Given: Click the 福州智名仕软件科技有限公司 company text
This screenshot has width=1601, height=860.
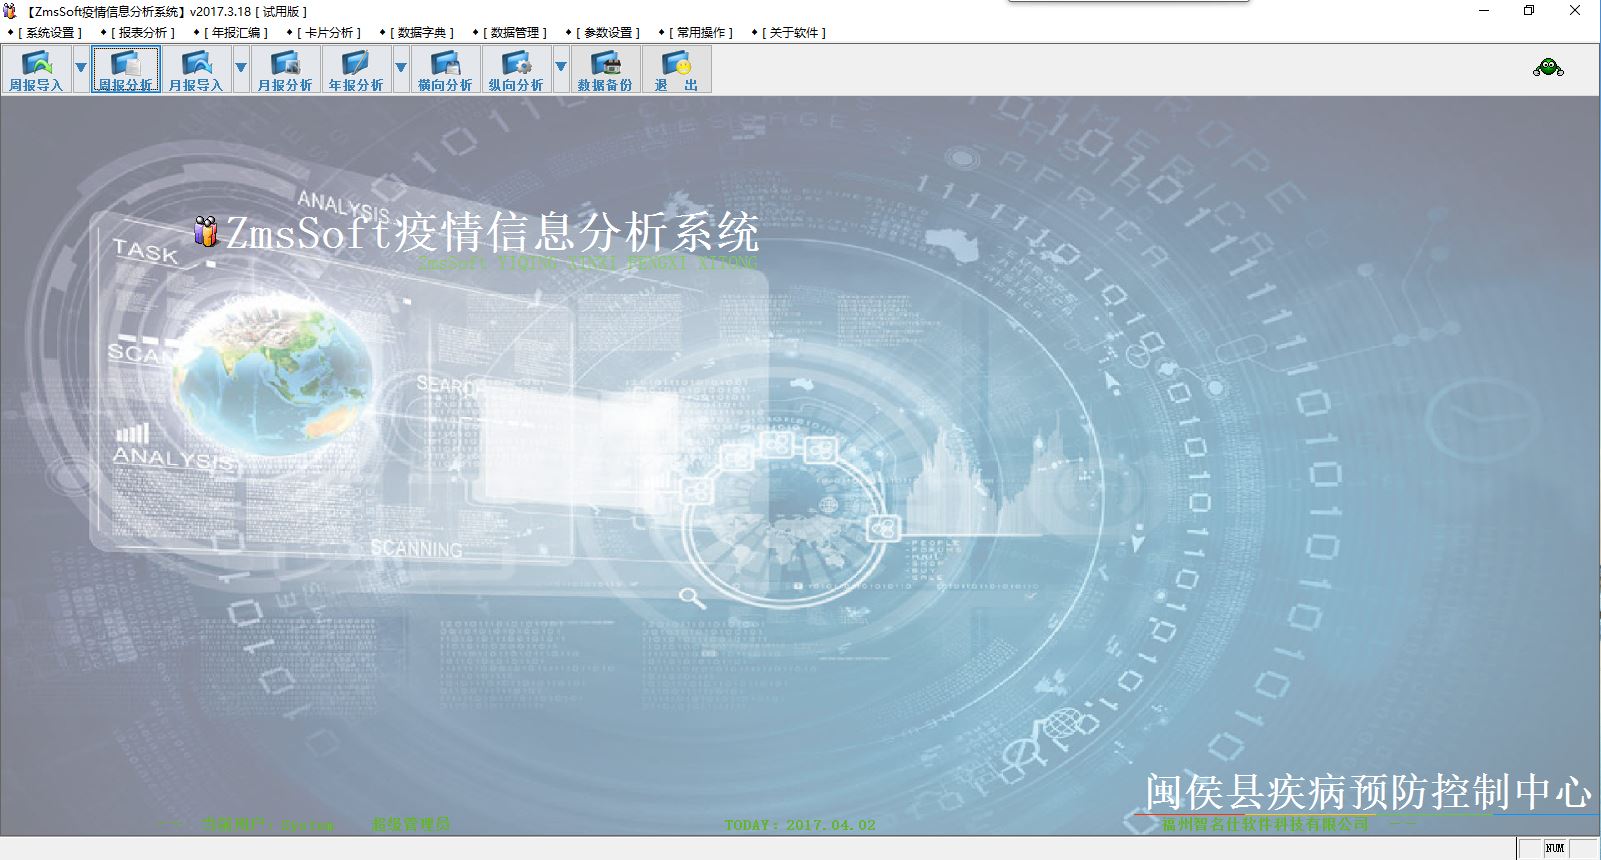Looking at the screenshot, I should (1265, 824).
